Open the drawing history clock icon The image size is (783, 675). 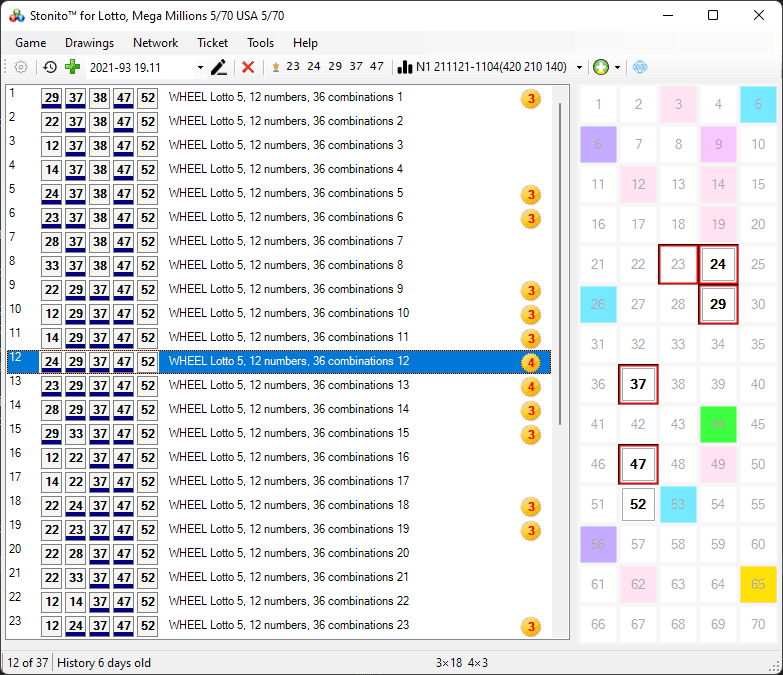50,67
